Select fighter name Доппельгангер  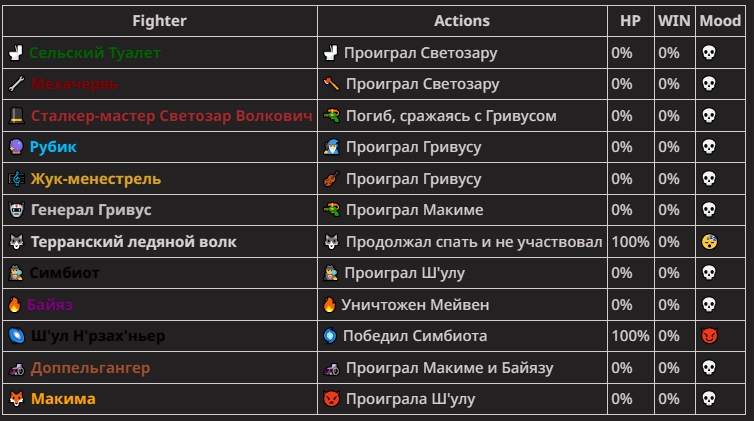tap(90, 368)
